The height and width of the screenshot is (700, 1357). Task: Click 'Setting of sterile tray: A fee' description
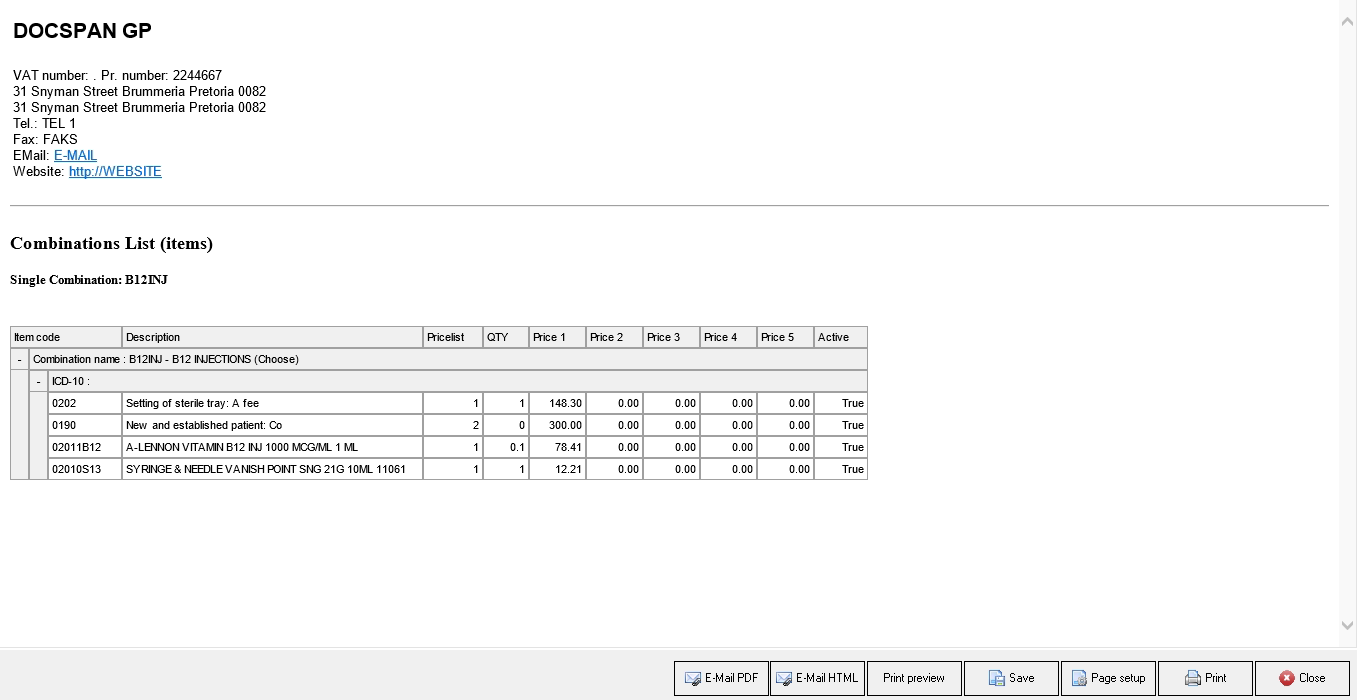272,403
